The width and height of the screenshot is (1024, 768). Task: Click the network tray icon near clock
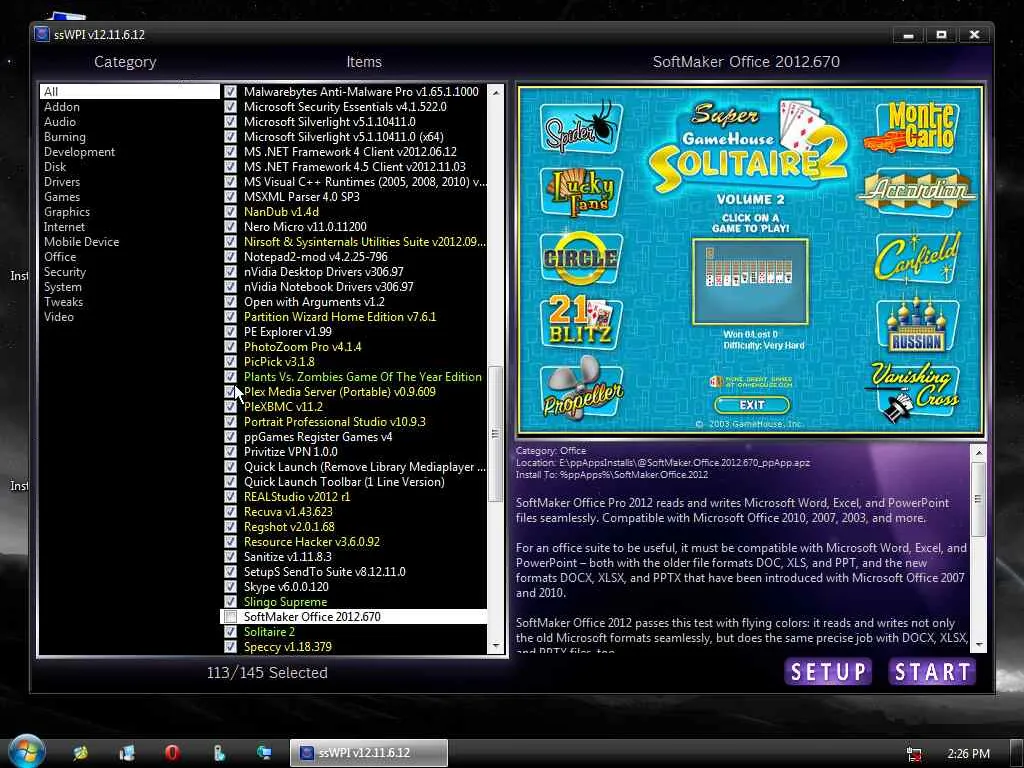tap(914, 754)
